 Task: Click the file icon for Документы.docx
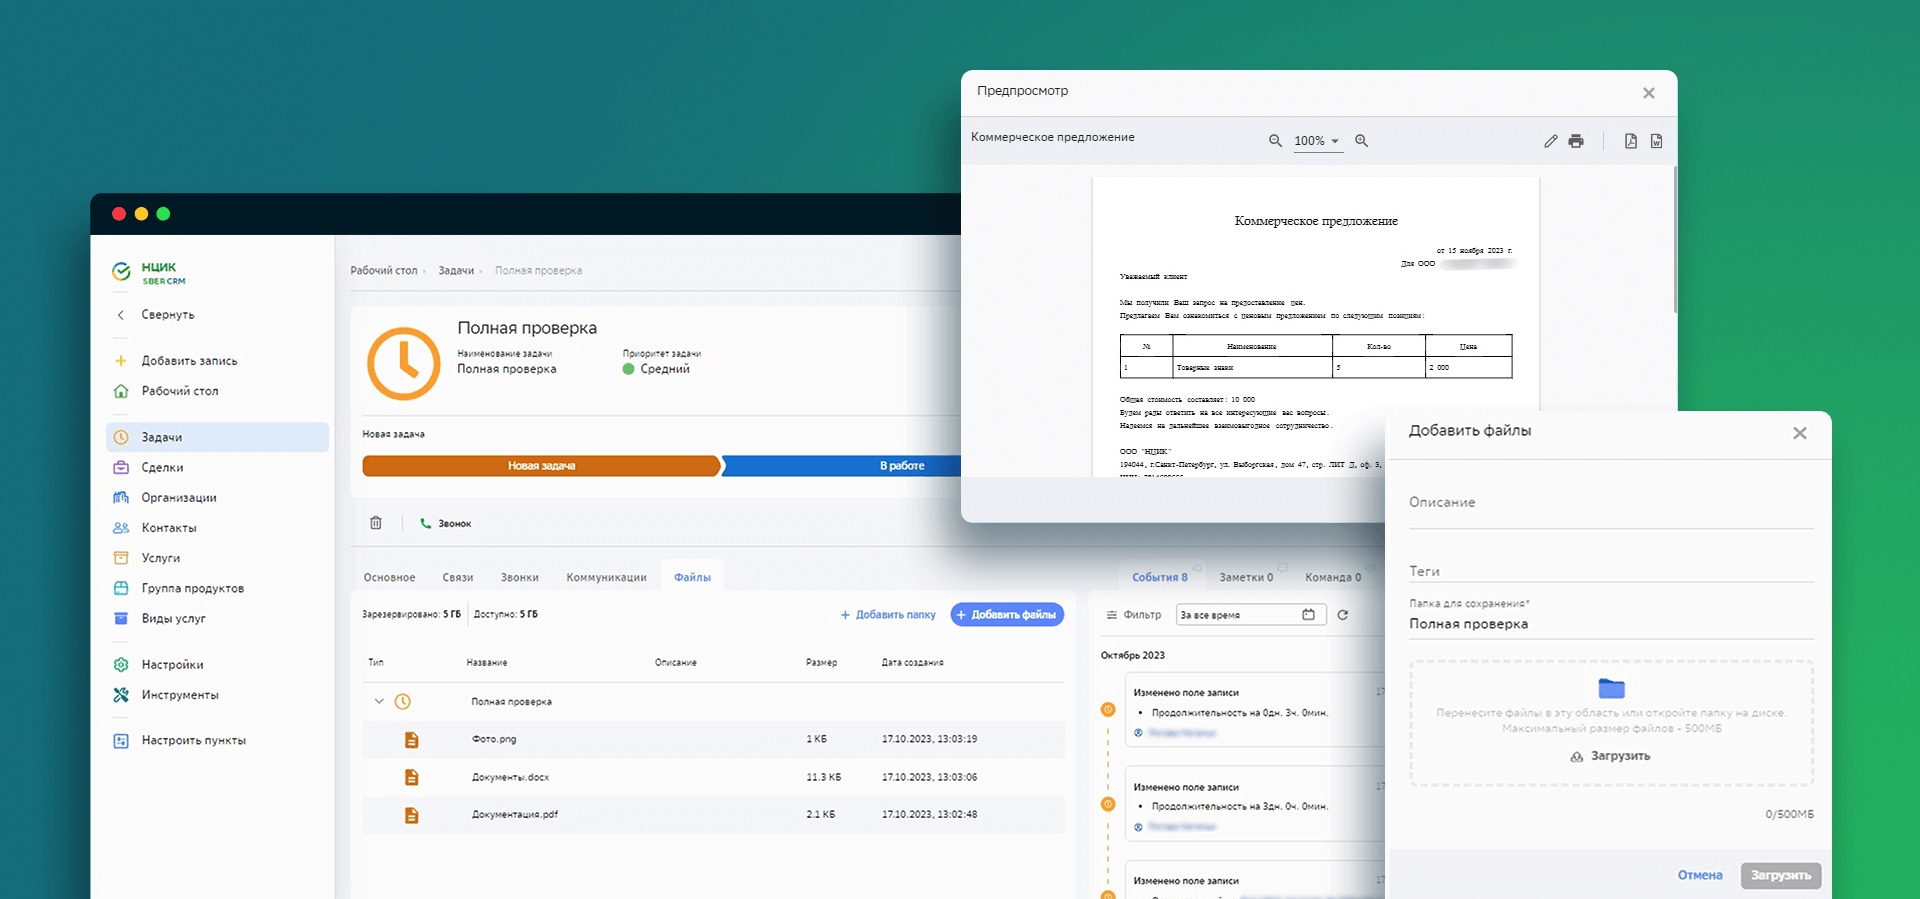point(411,777)
